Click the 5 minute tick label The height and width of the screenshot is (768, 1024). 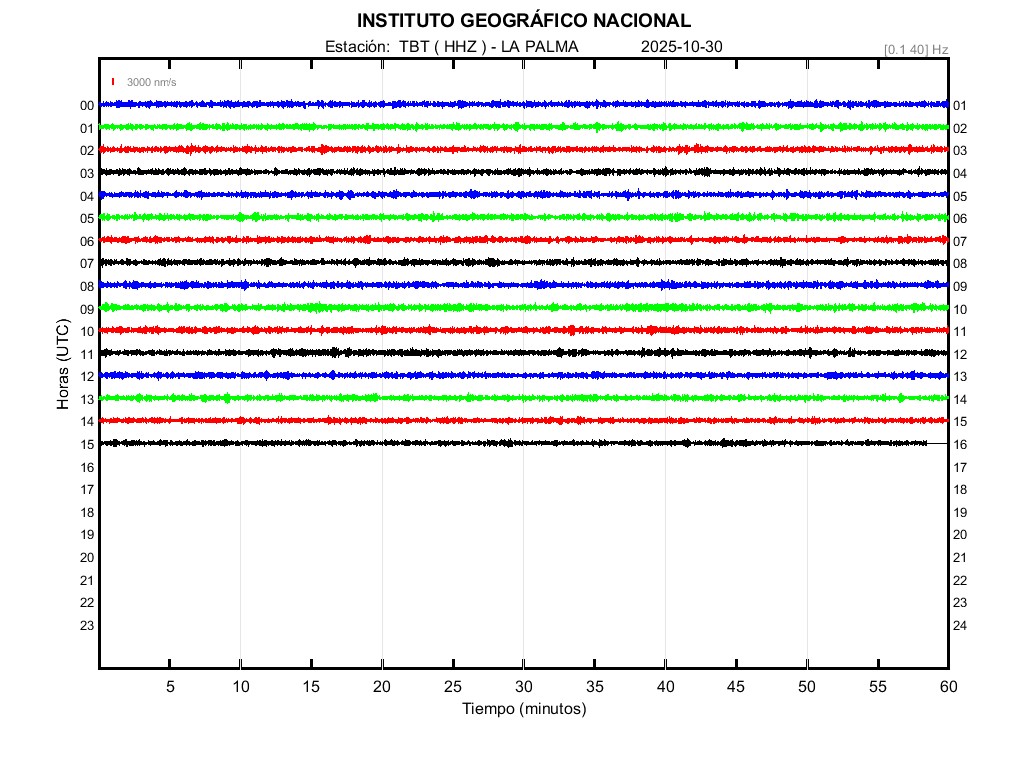pyautogui.click(x=170, y=687)
